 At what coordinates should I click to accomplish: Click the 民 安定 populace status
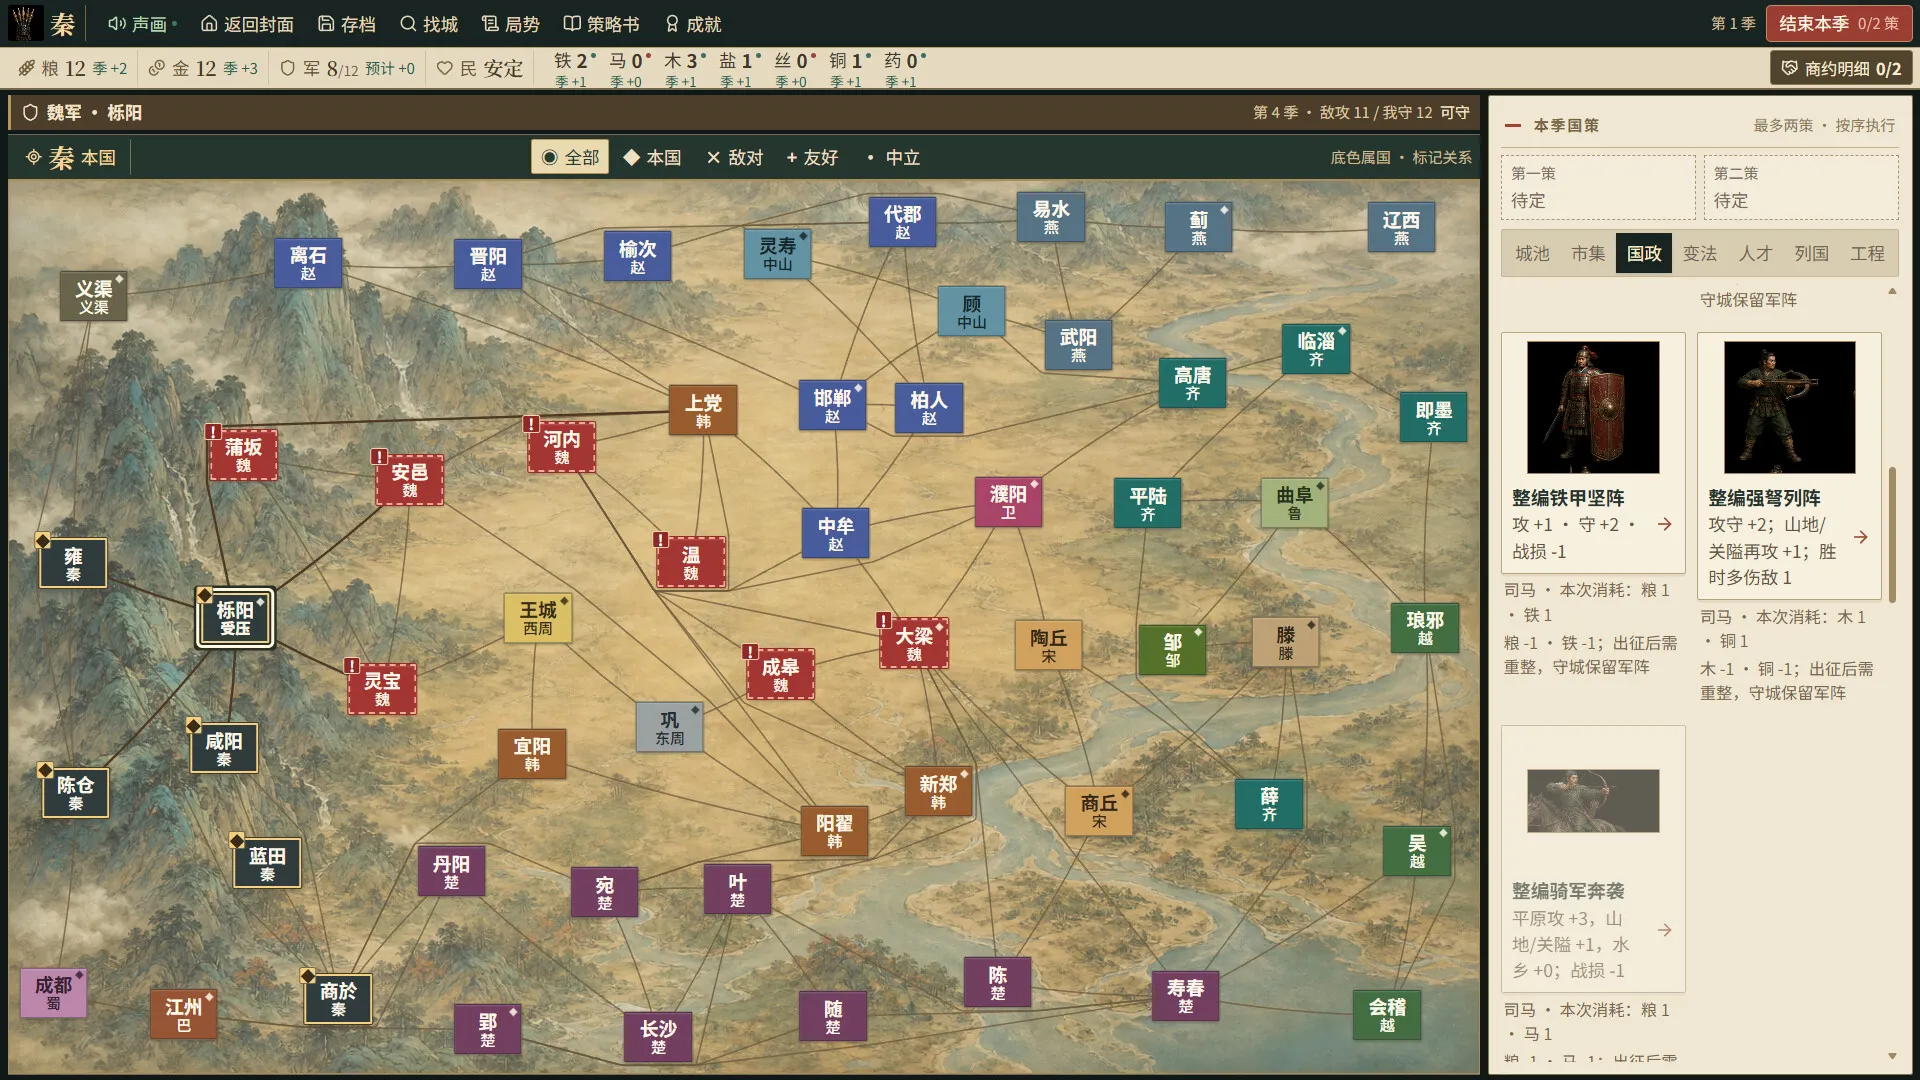click(x=480, y=68)
